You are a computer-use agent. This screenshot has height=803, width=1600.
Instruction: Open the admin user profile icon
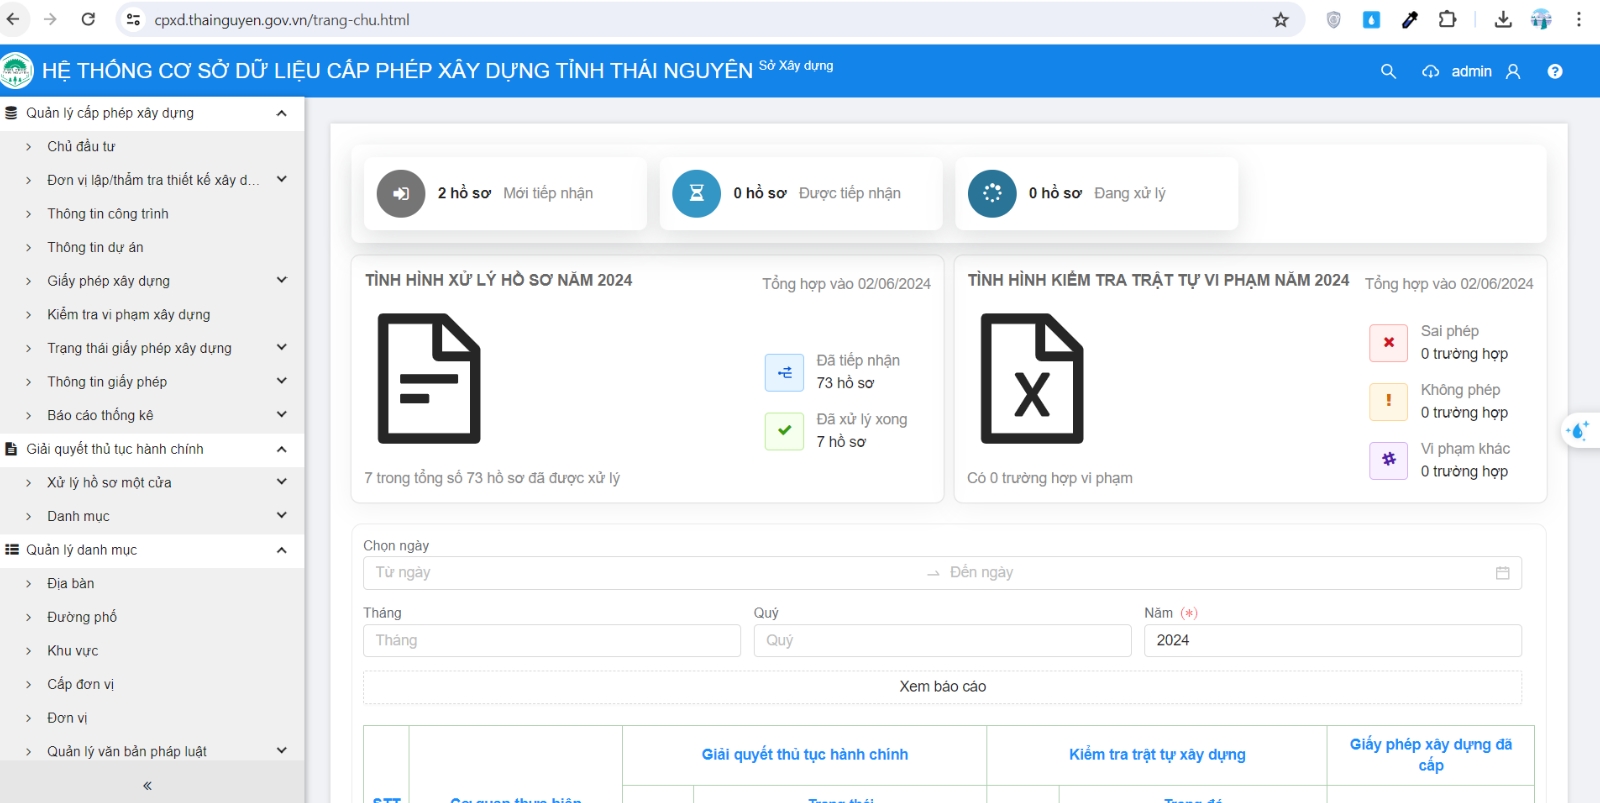pyautogui.click(x=1513, y=71)
